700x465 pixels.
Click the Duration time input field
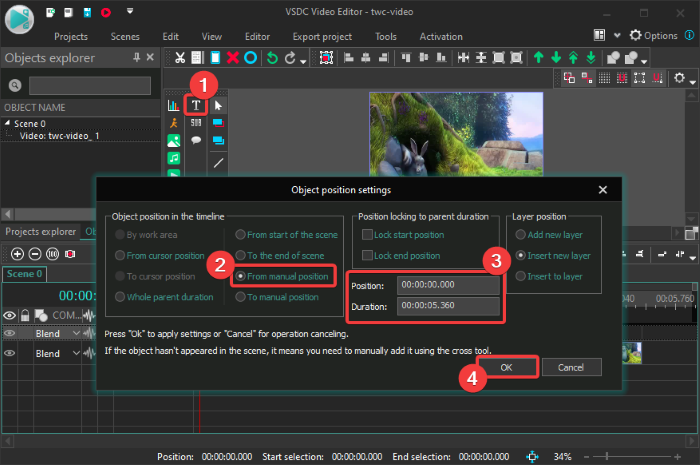(447, 307)
